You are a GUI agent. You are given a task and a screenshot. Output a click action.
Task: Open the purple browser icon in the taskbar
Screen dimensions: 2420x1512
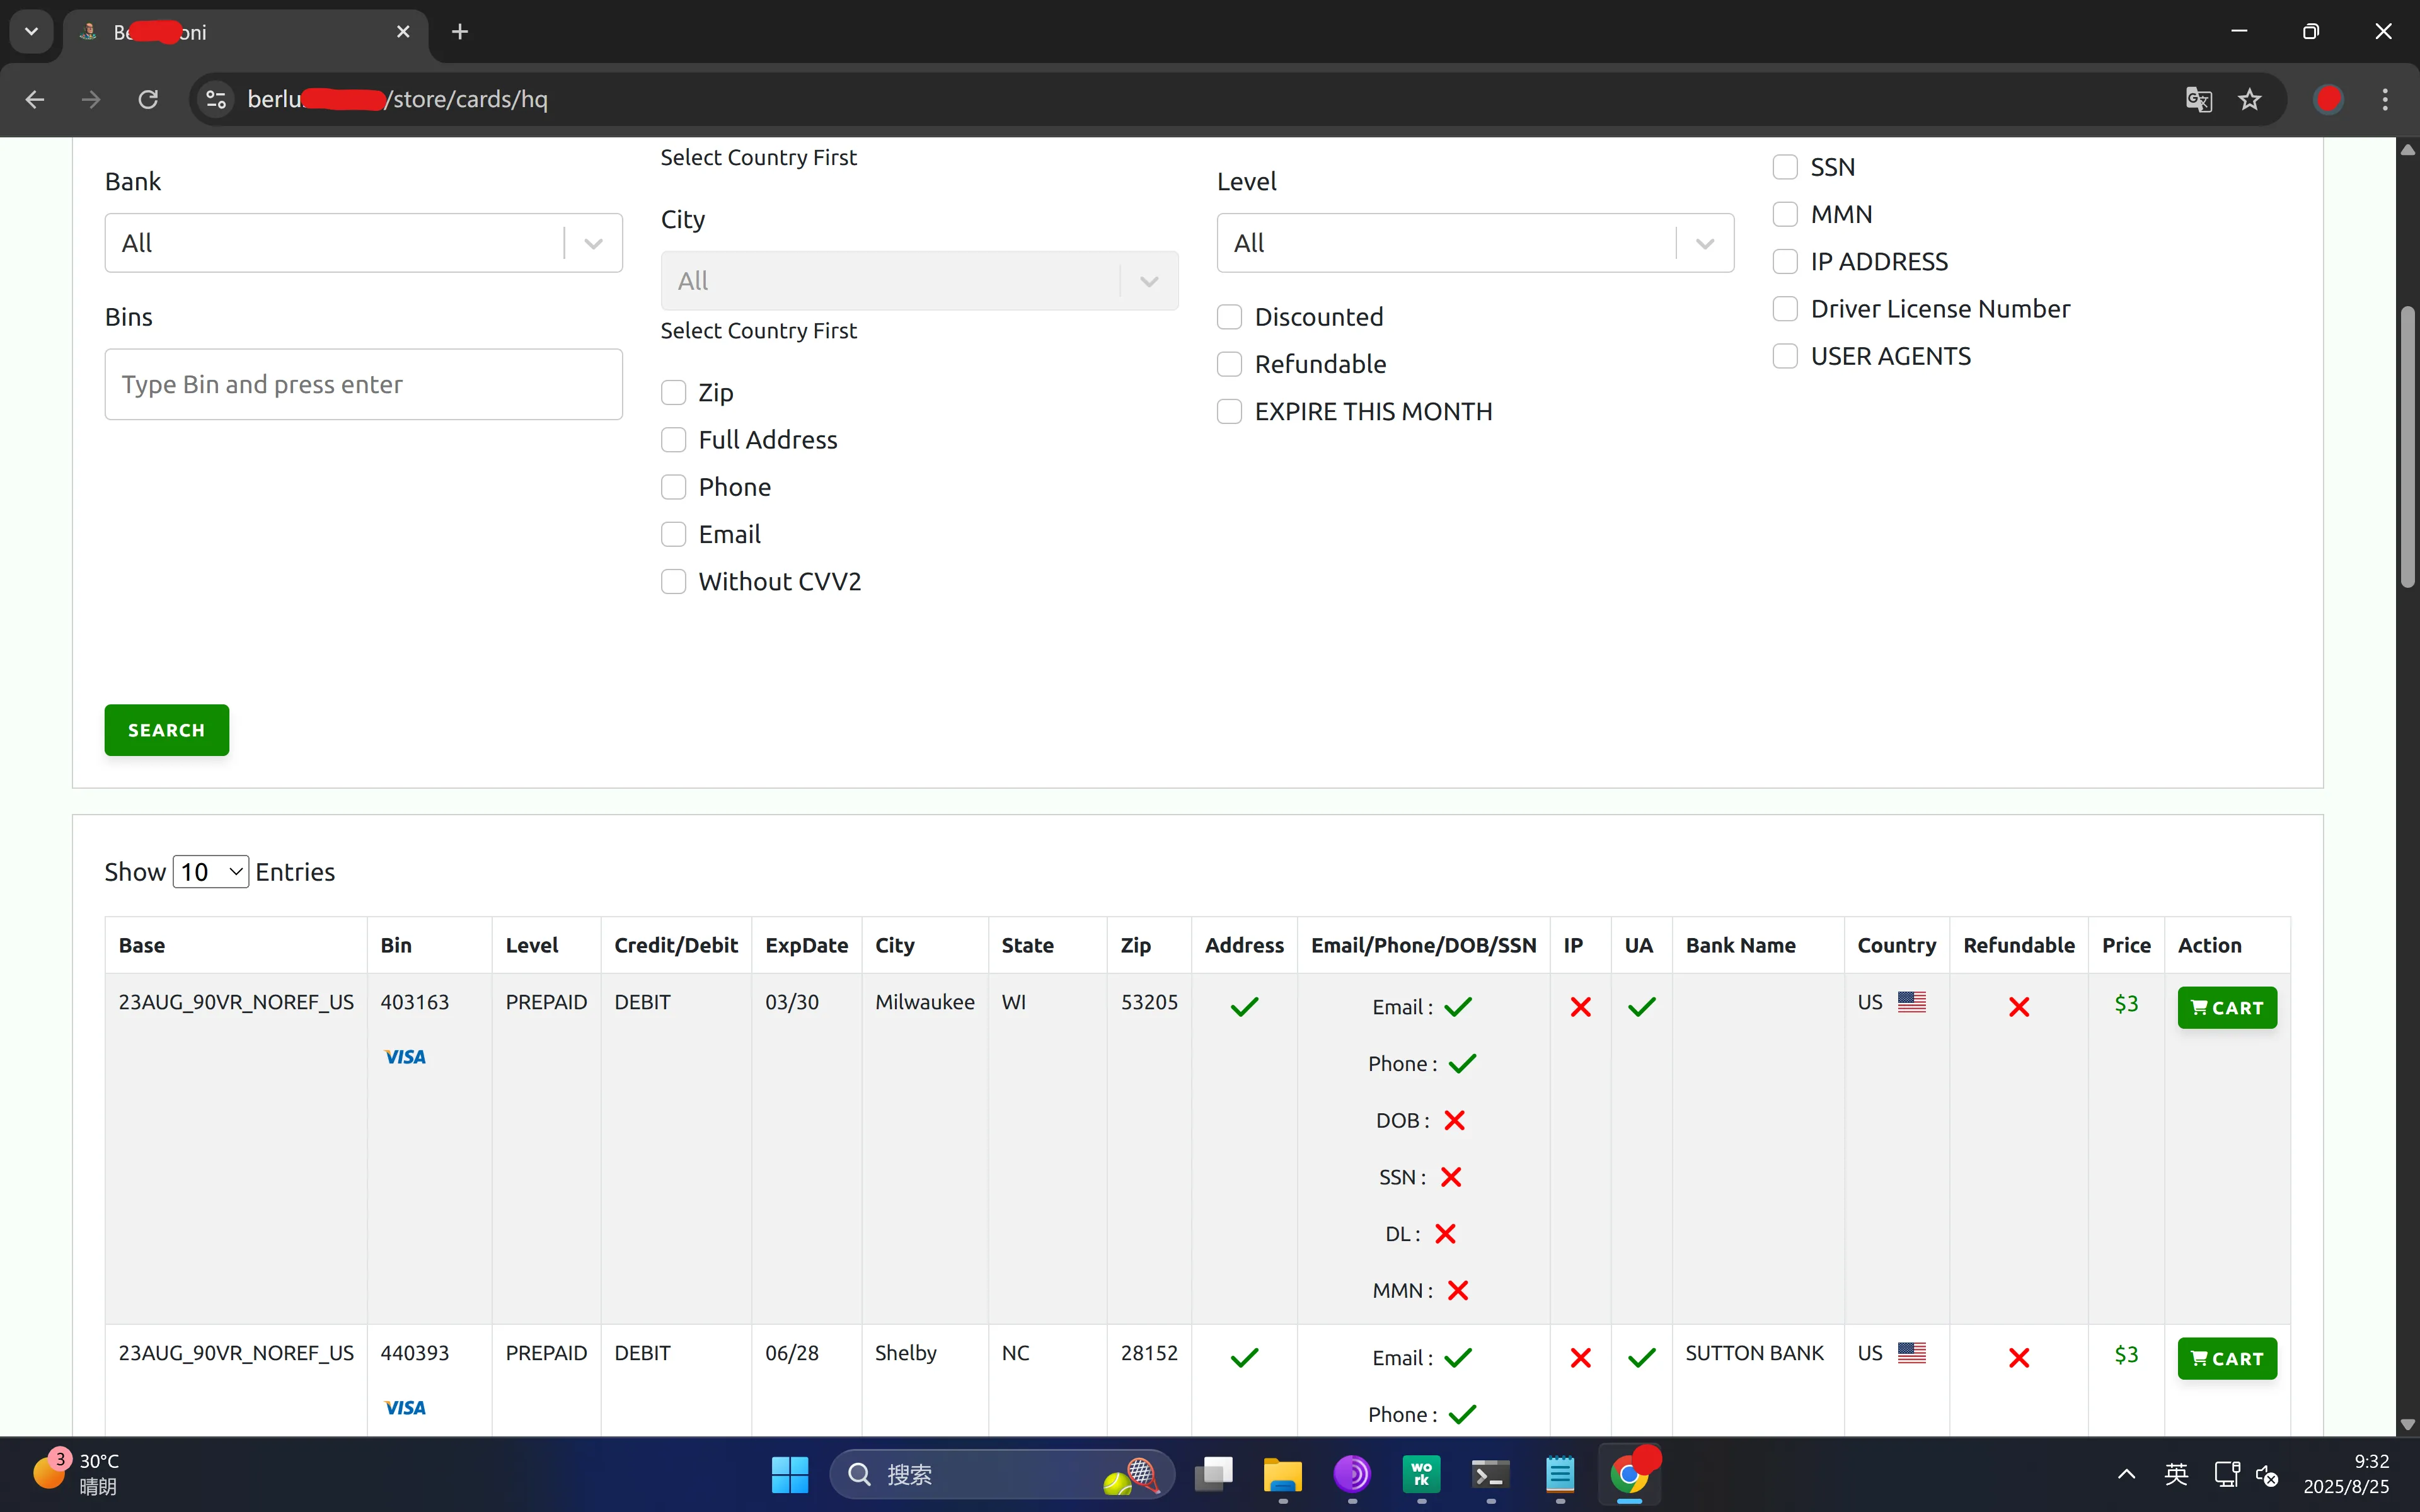[1352, 1474]
